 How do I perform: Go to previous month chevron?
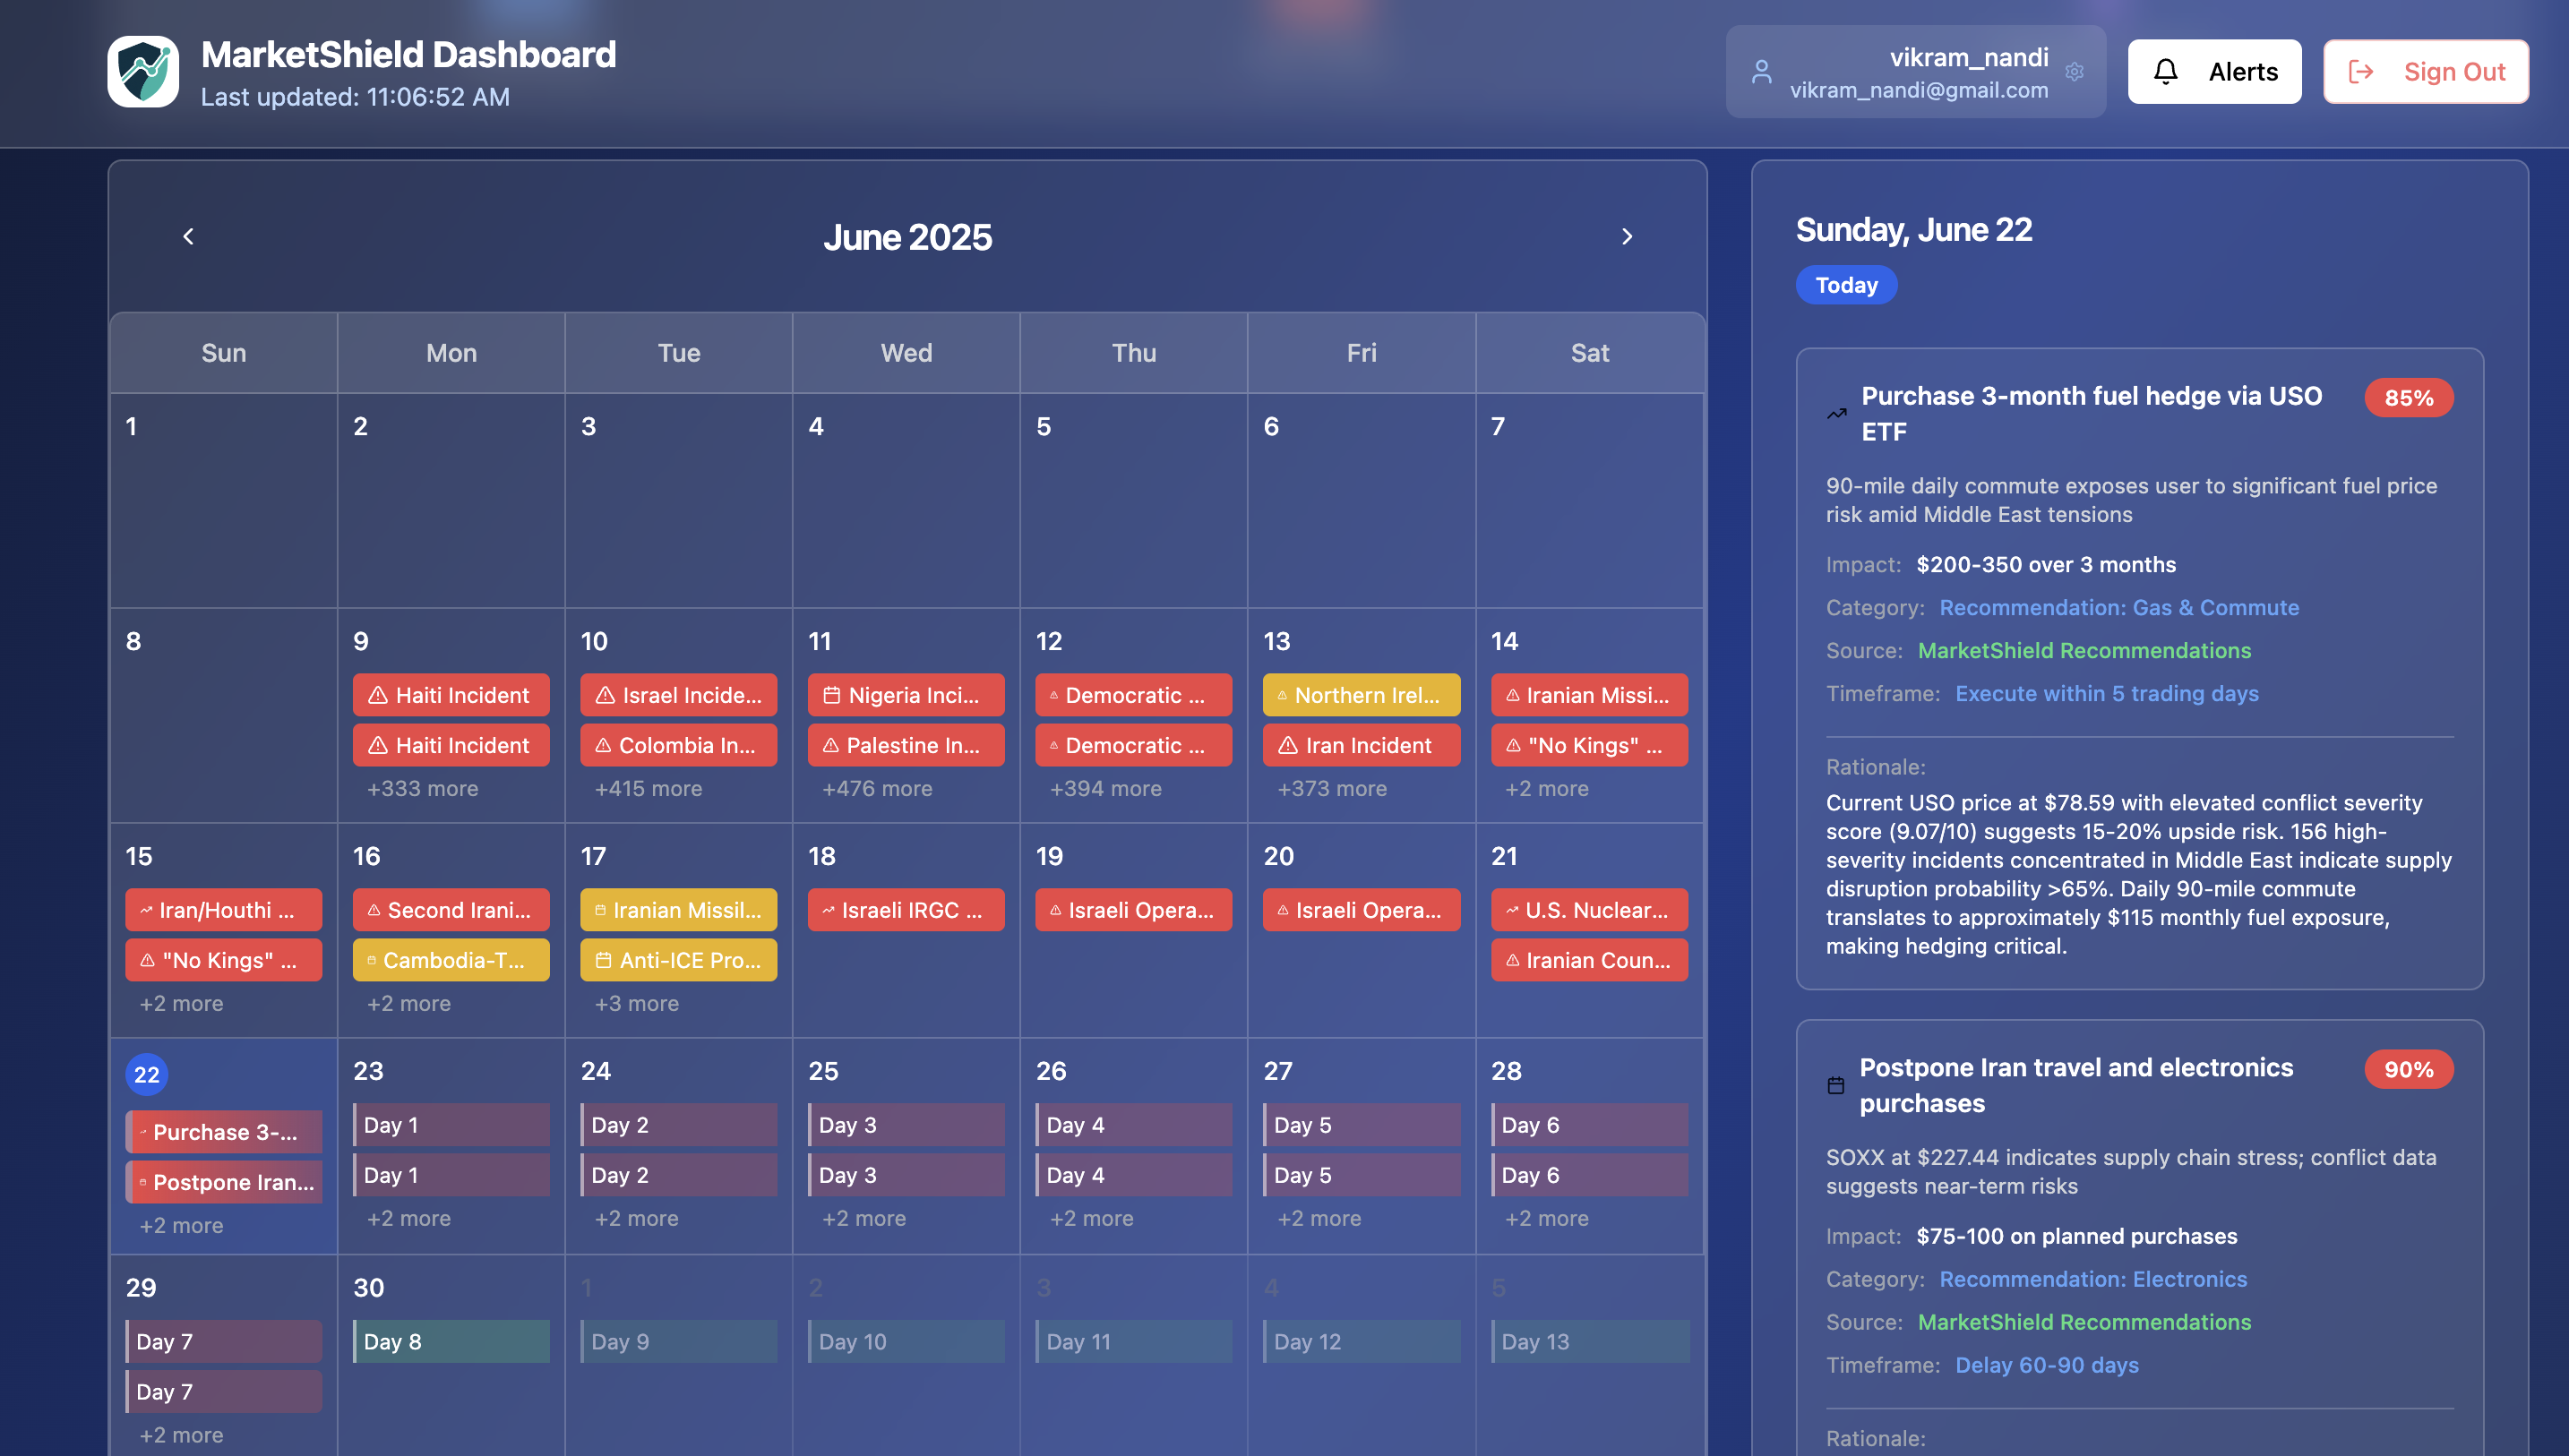pos(188,237)
